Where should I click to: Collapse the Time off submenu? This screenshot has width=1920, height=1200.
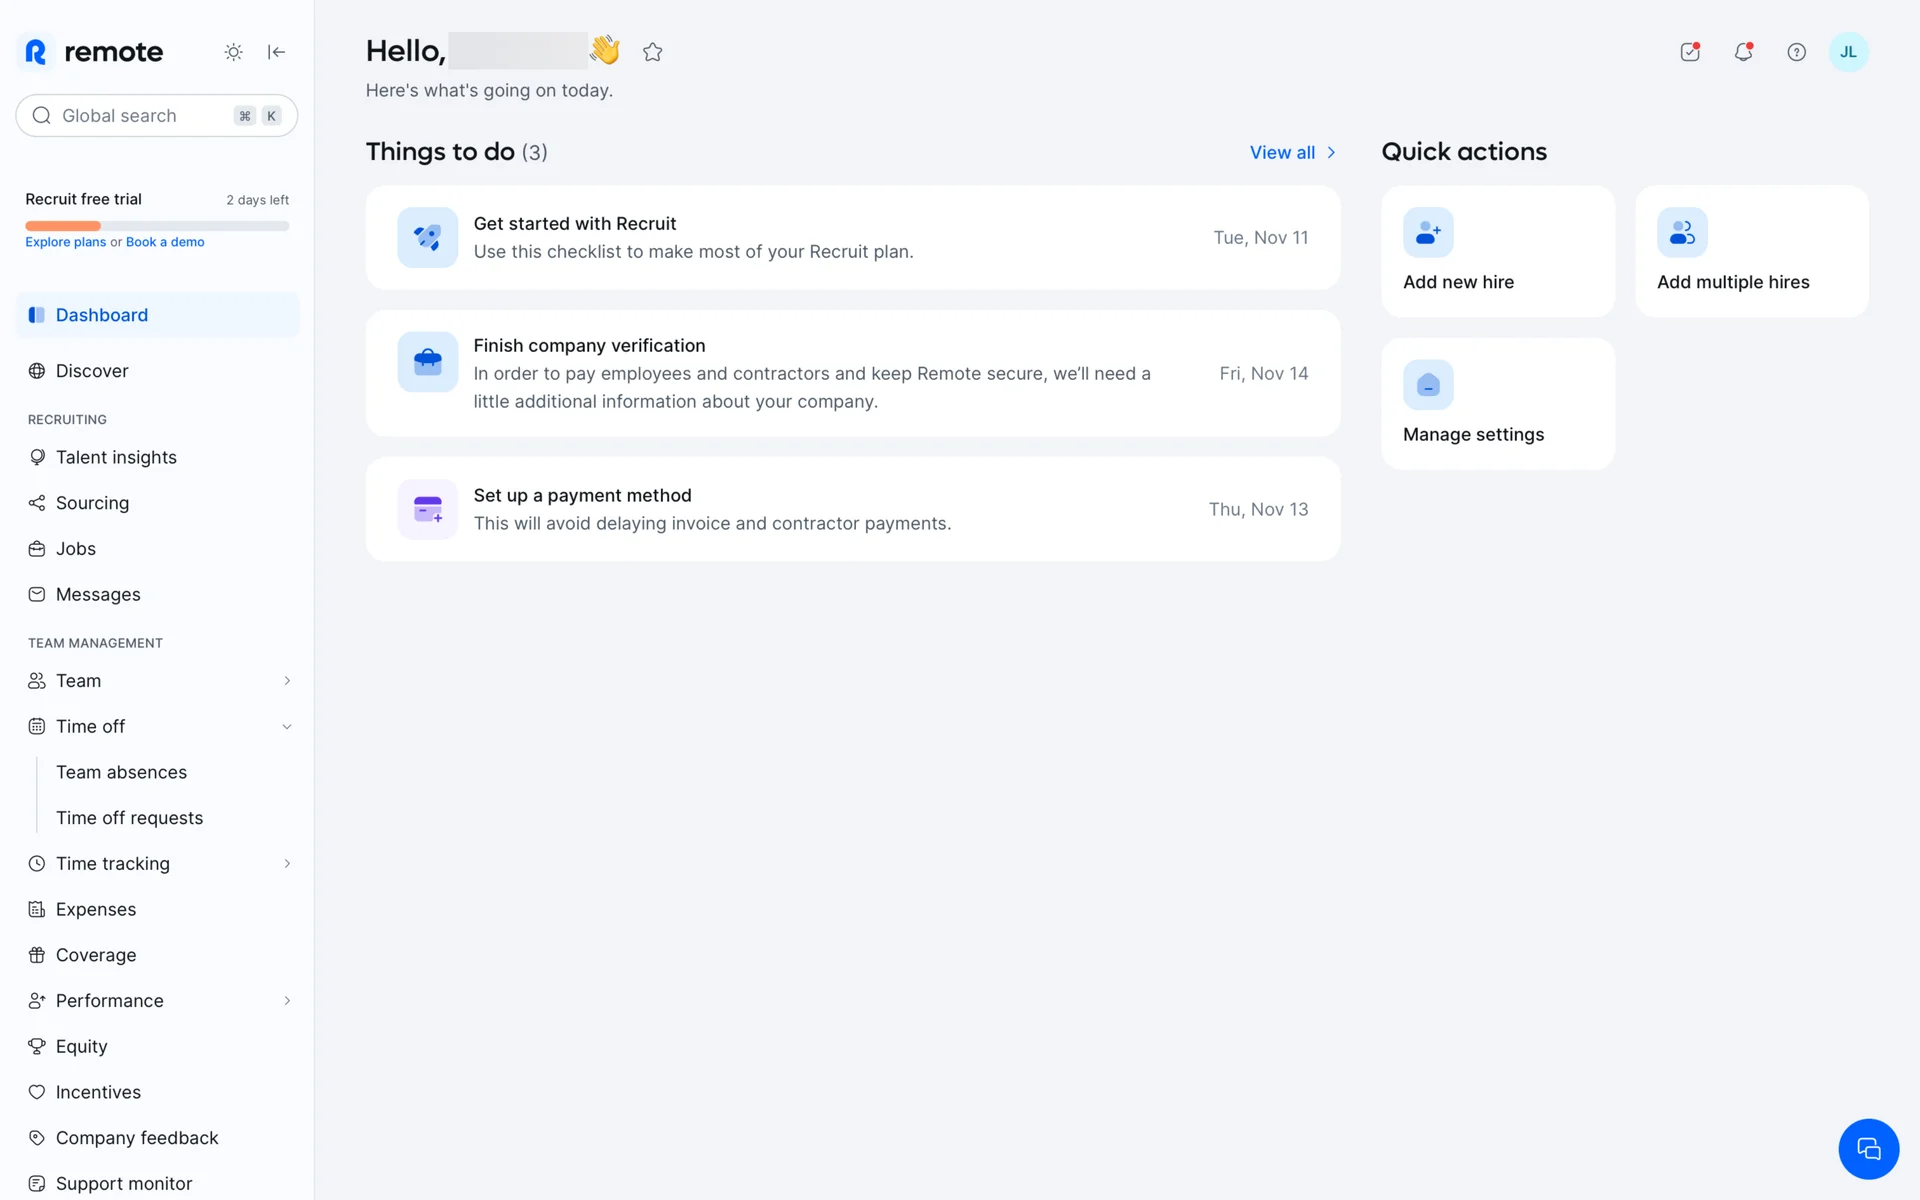pos(287,727)
